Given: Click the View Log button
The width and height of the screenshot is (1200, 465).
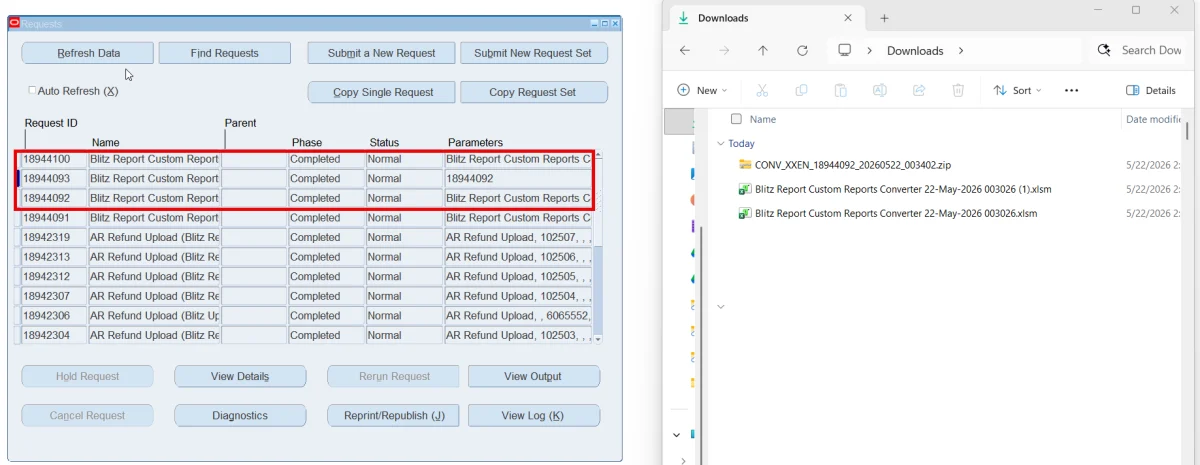Looking at the screenshot, I should 533,415.
